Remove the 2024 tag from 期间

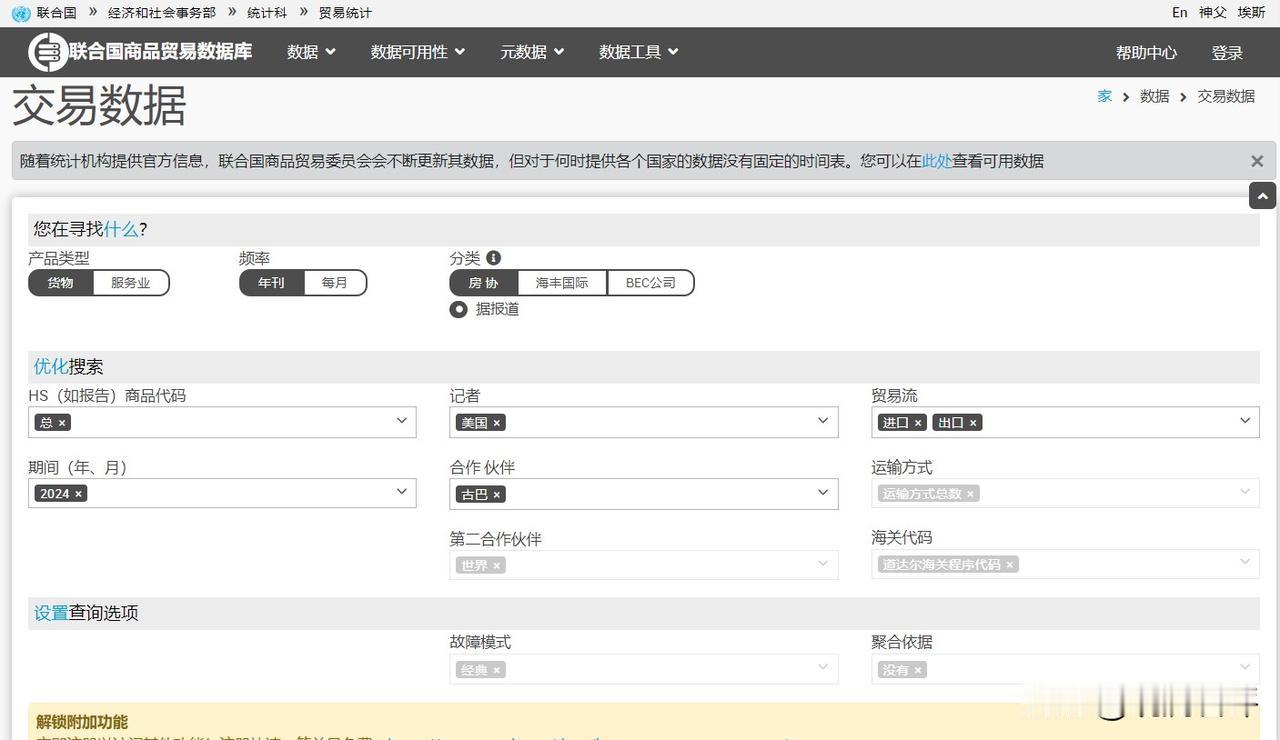coord(77,493)
